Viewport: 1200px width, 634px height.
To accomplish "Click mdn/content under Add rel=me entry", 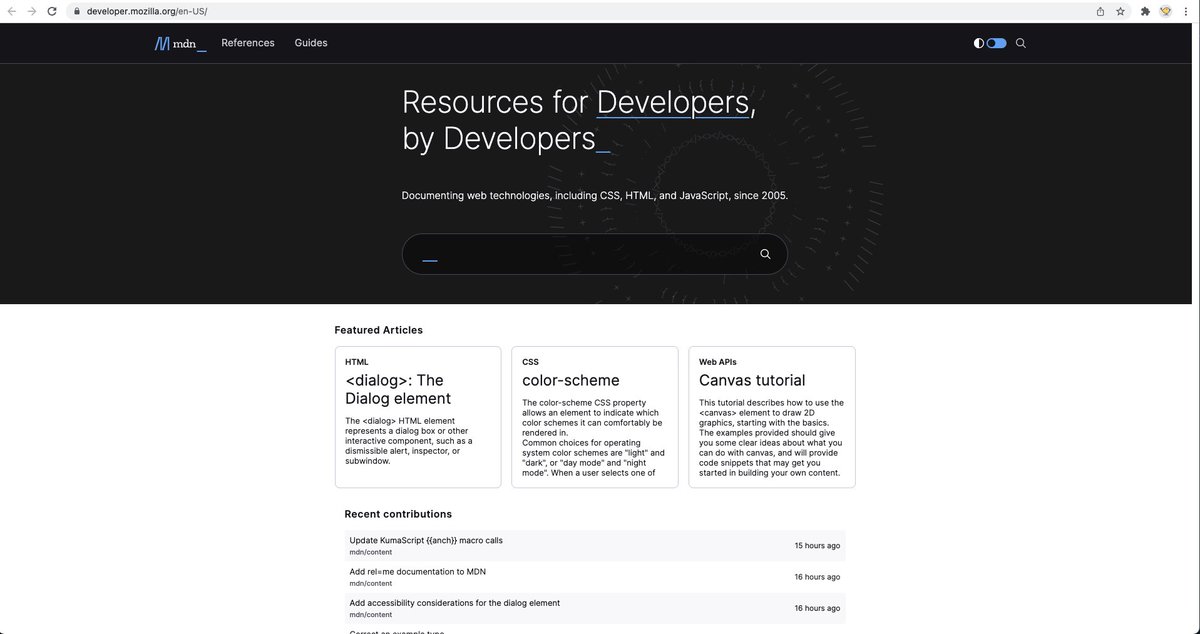I will tap(370, 583).
